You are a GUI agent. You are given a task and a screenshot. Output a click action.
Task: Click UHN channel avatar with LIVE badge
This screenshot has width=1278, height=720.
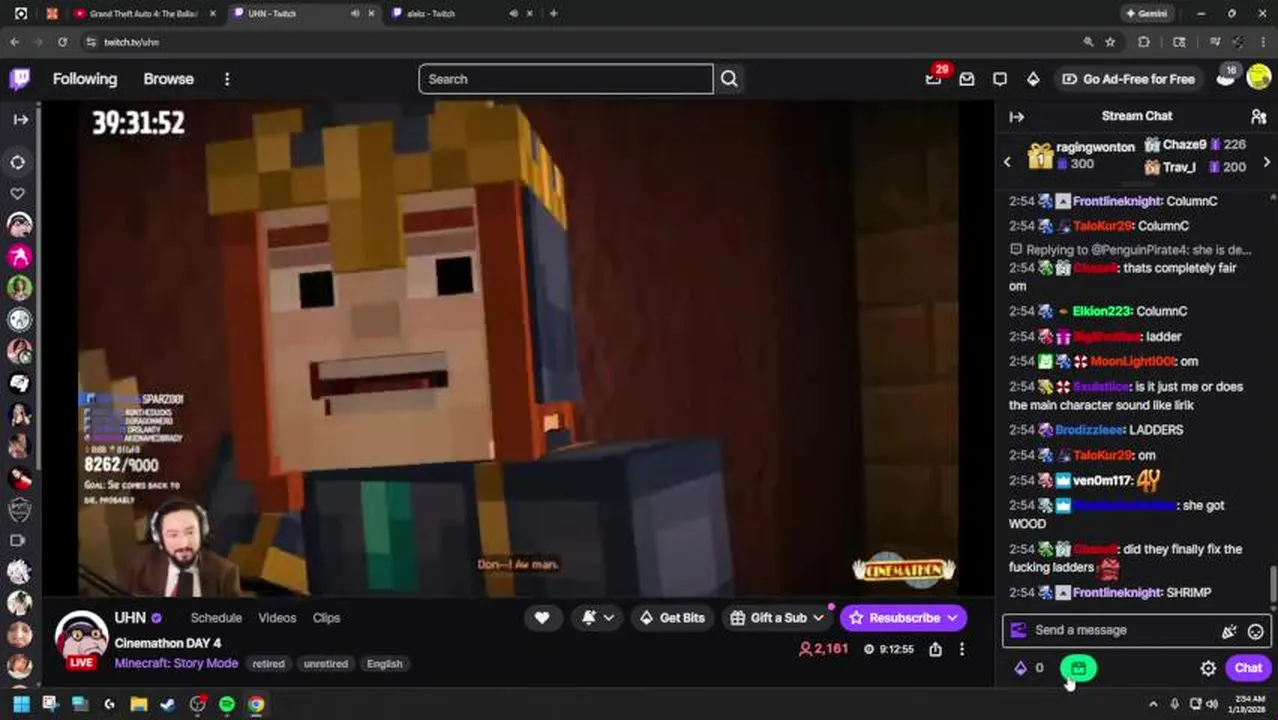click(81, 639)
